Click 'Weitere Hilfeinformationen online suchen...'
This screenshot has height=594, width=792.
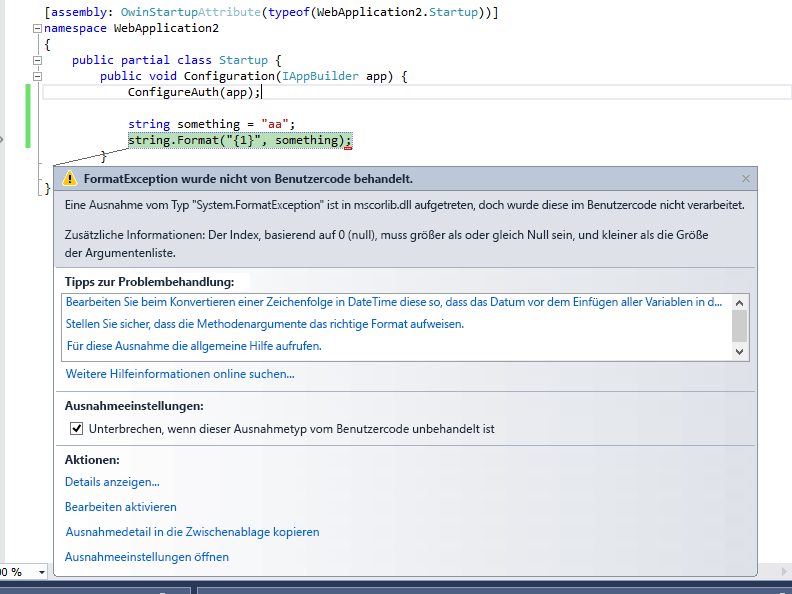pos(180,374)
